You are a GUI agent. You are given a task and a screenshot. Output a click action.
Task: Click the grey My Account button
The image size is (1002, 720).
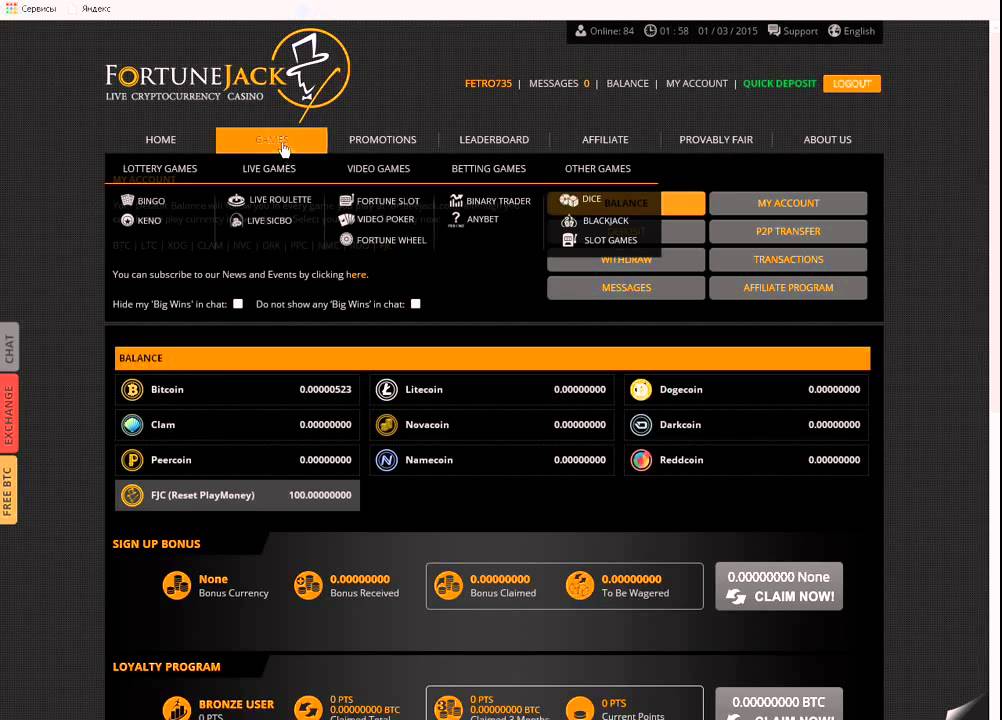click(x=788, y=203)
